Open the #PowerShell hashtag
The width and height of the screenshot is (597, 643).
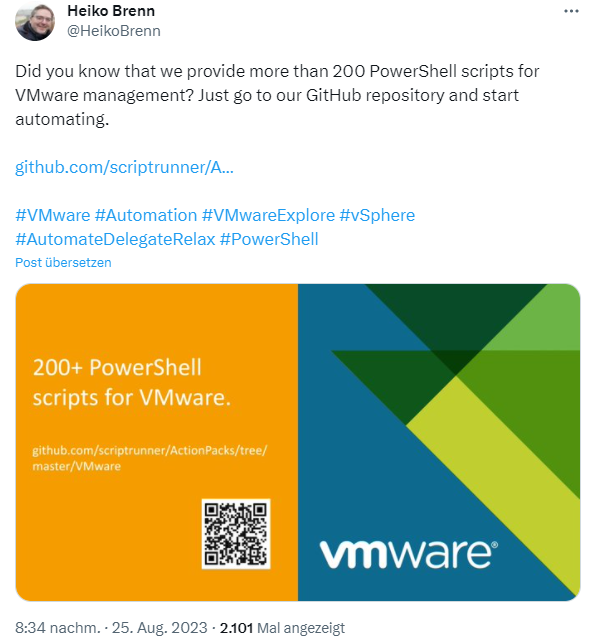click(269, 239)
